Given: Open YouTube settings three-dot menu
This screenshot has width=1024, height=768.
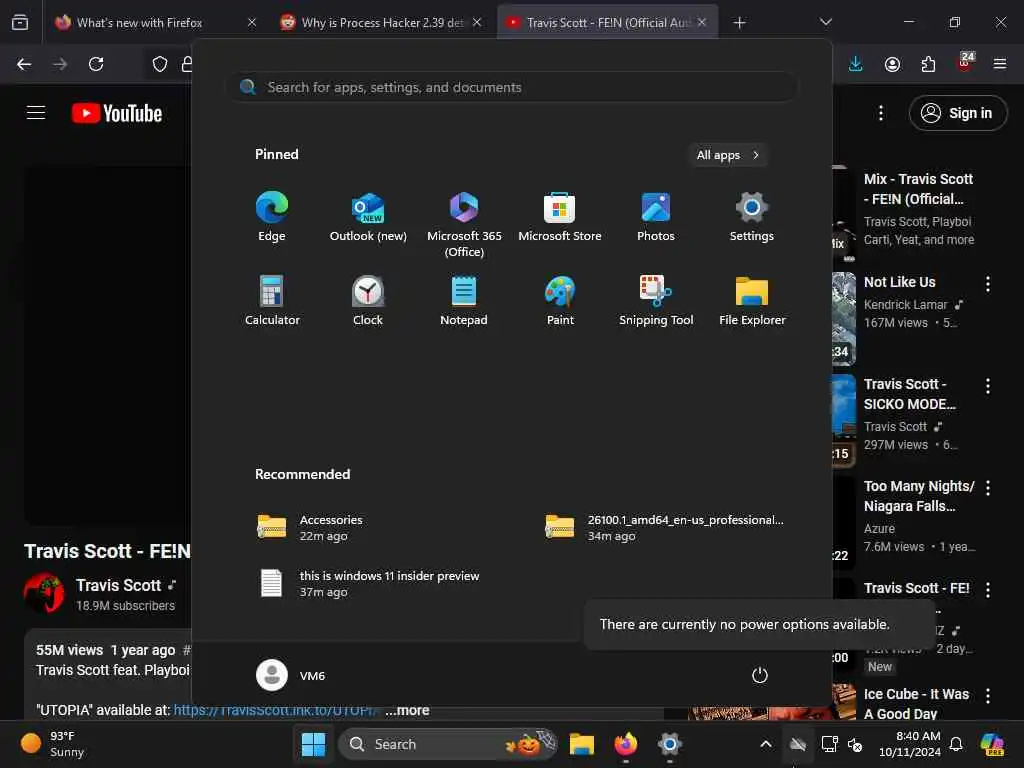Looking at the screenshot, I should [x=881, y=113].
